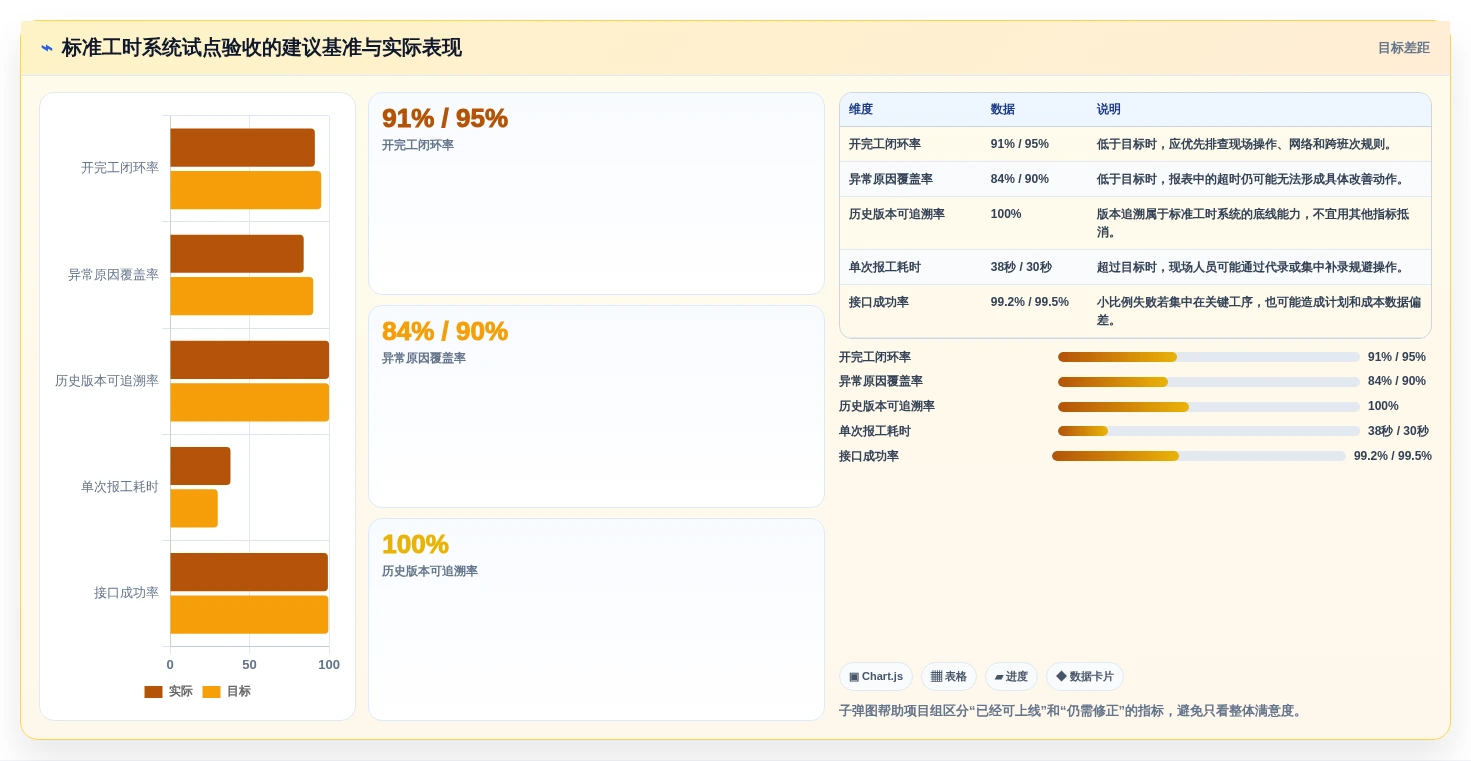Select the 100% data card
Viewport: 1471px width, 761px height.
click(596, 619)
